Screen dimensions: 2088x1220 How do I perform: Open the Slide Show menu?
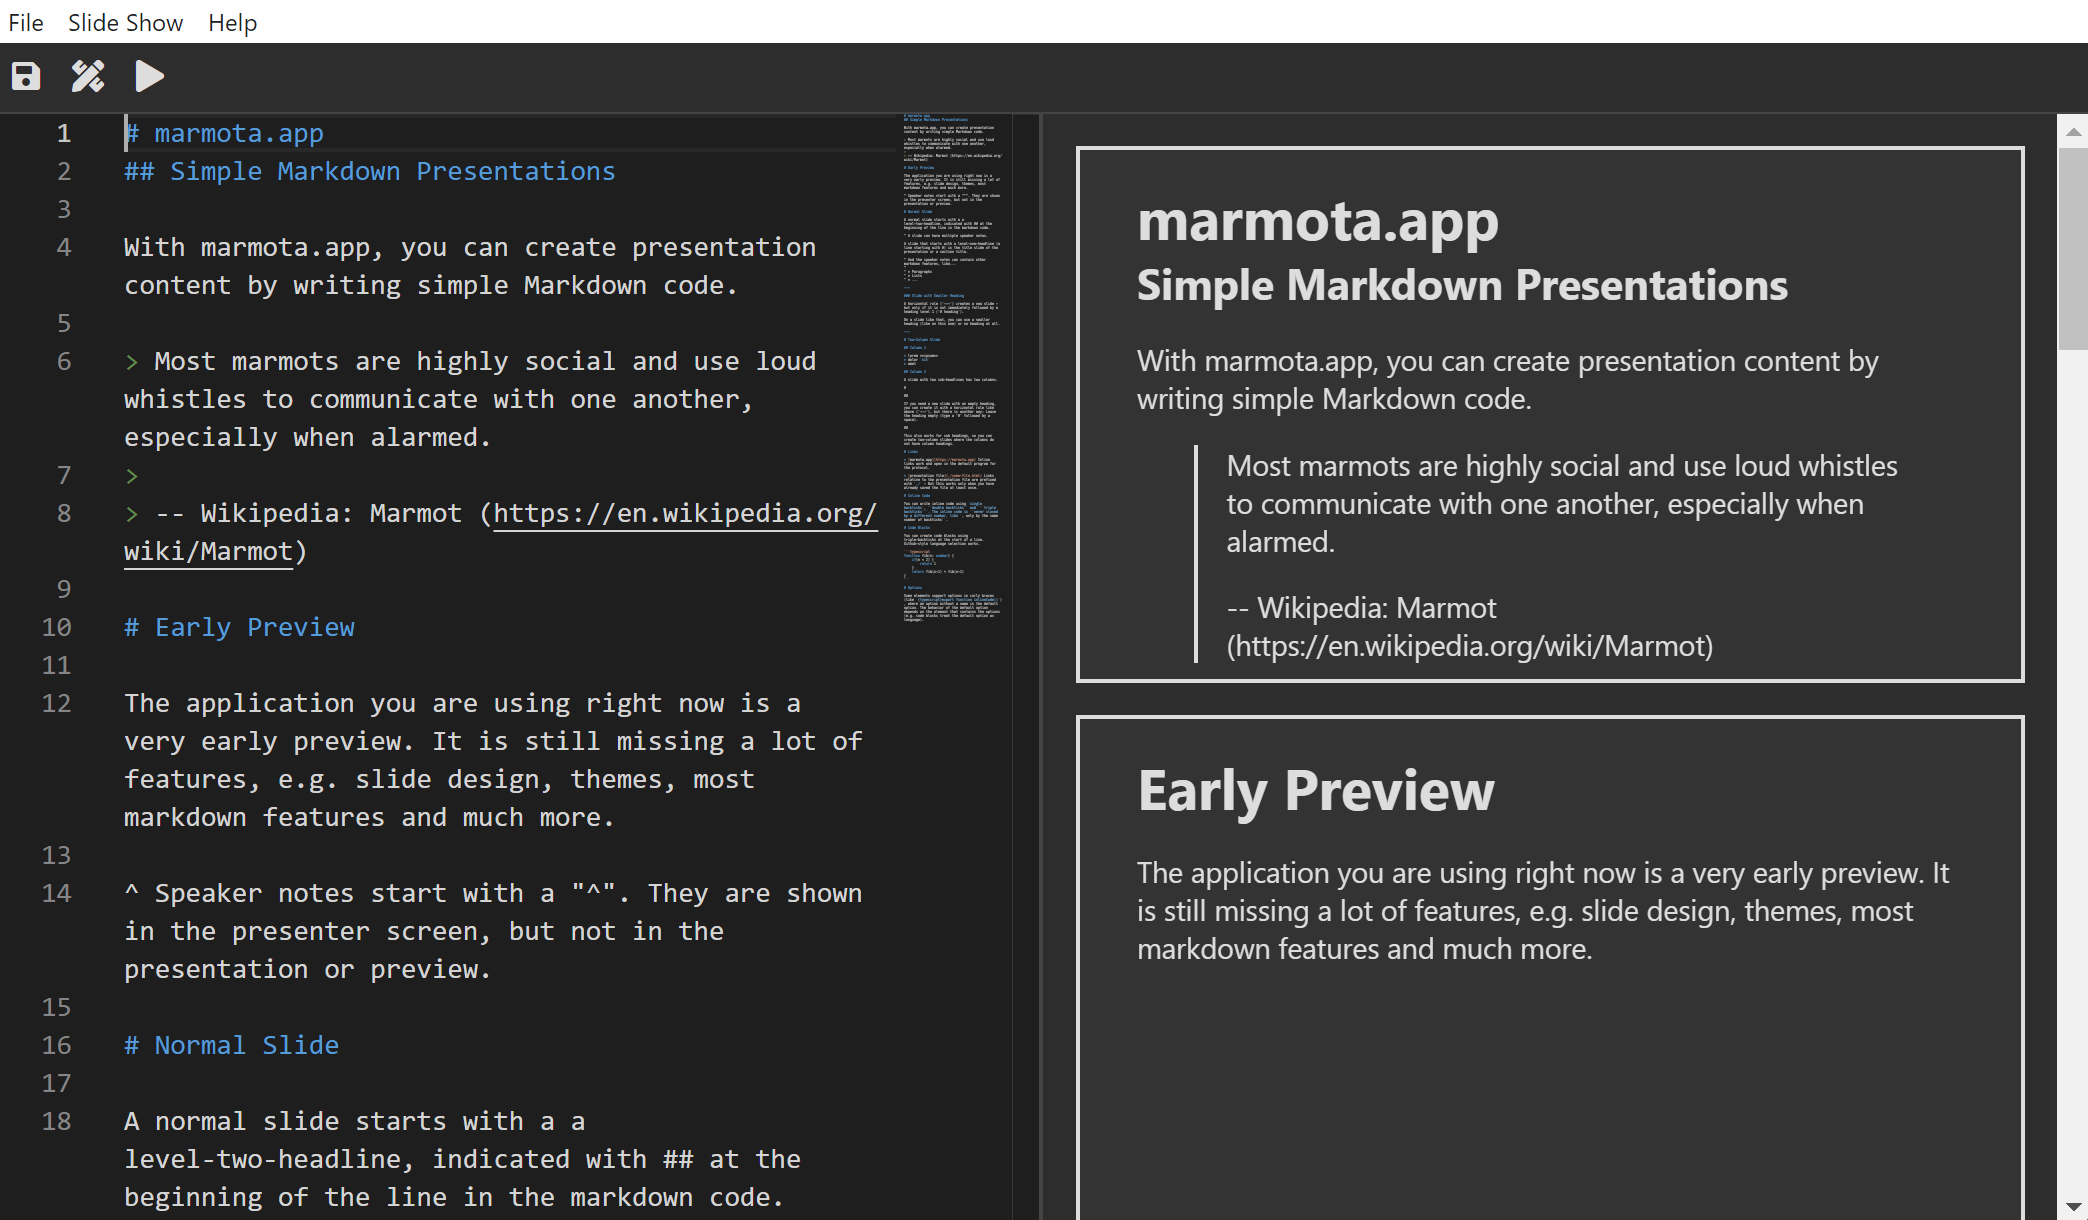point(124,22)
